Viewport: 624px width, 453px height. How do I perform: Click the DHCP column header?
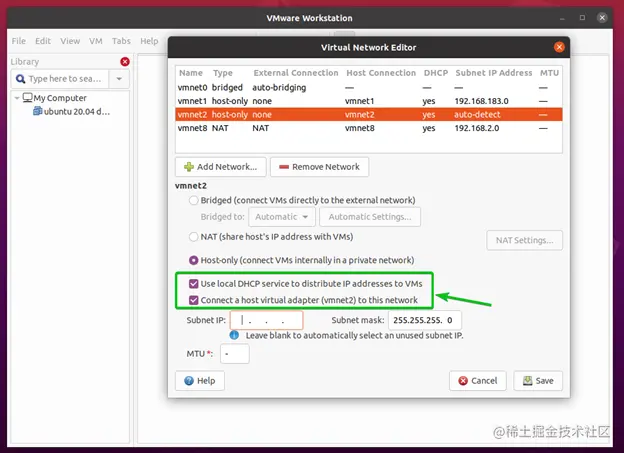tap(436, 73)
